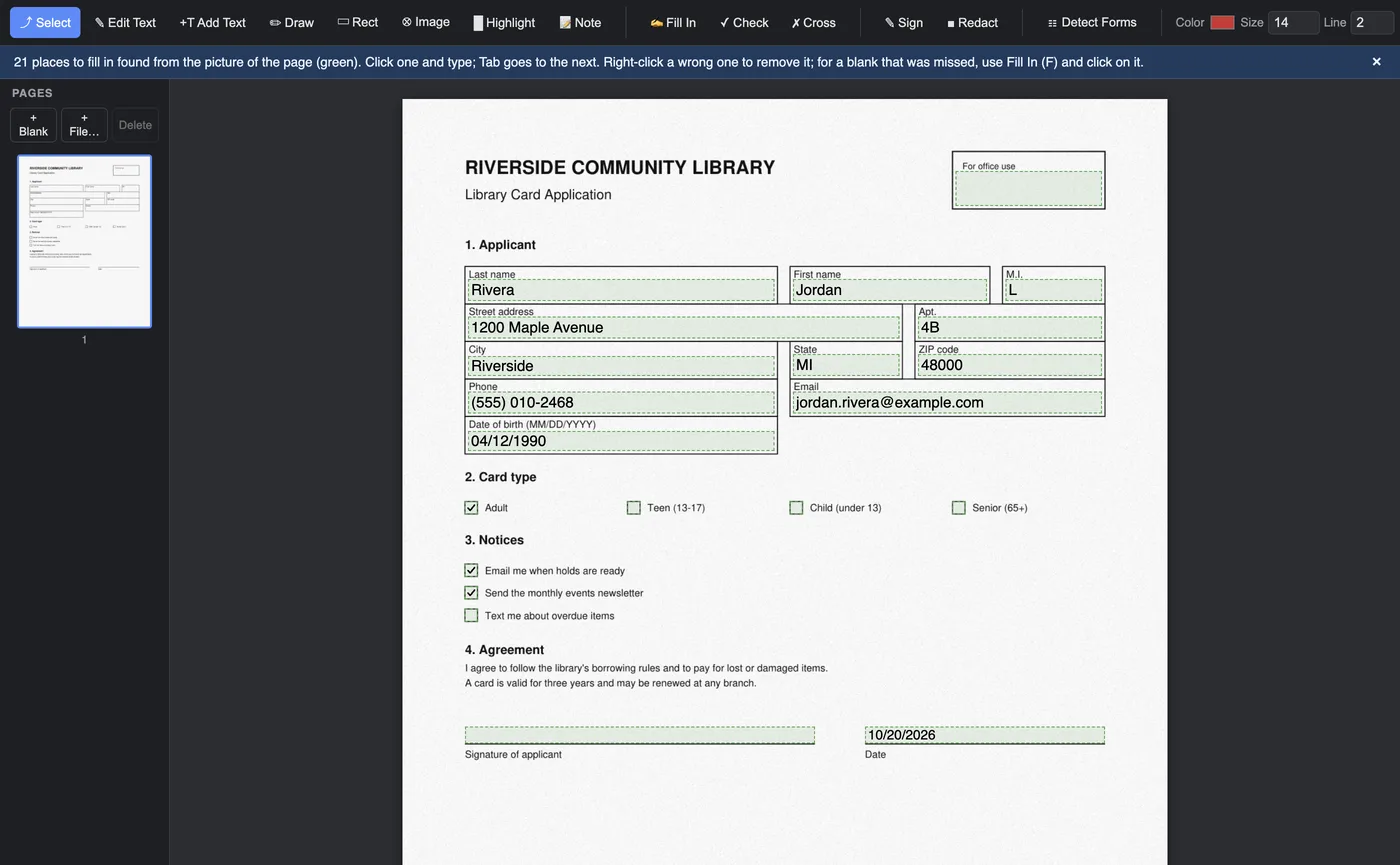The image size is (1400, 865).
Task: Choose the Check mark tool
Action: (x=744, y=22)
